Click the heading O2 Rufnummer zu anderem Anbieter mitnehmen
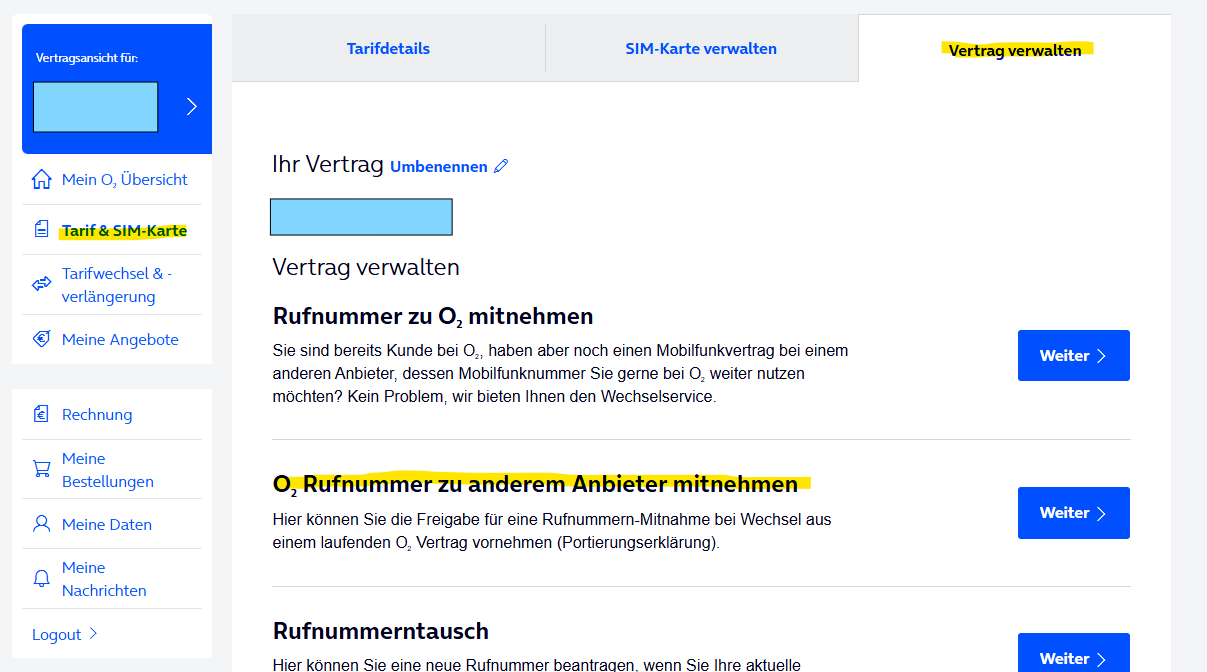Screen dimensions: 1207x672 coord(535,485)
